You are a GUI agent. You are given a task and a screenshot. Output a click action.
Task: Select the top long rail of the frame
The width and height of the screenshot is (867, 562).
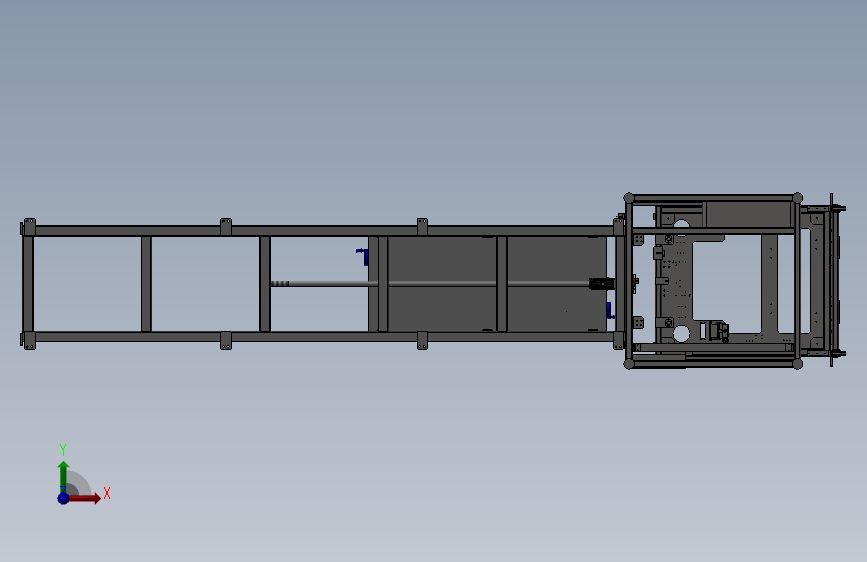323,231
